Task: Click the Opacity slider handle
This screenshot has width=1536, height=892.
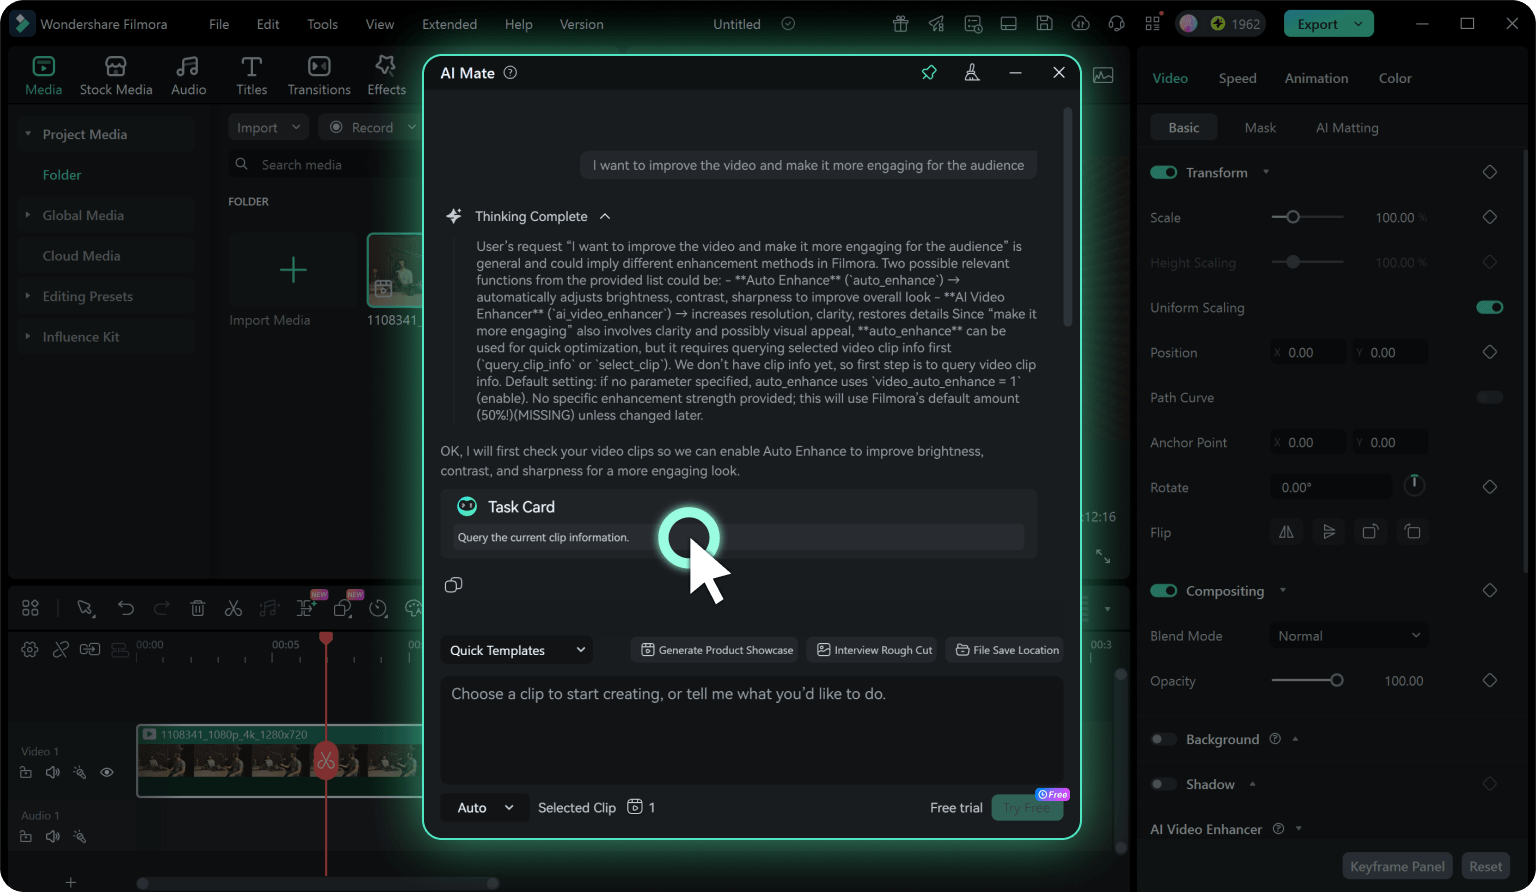Action: pos(1336,680)
